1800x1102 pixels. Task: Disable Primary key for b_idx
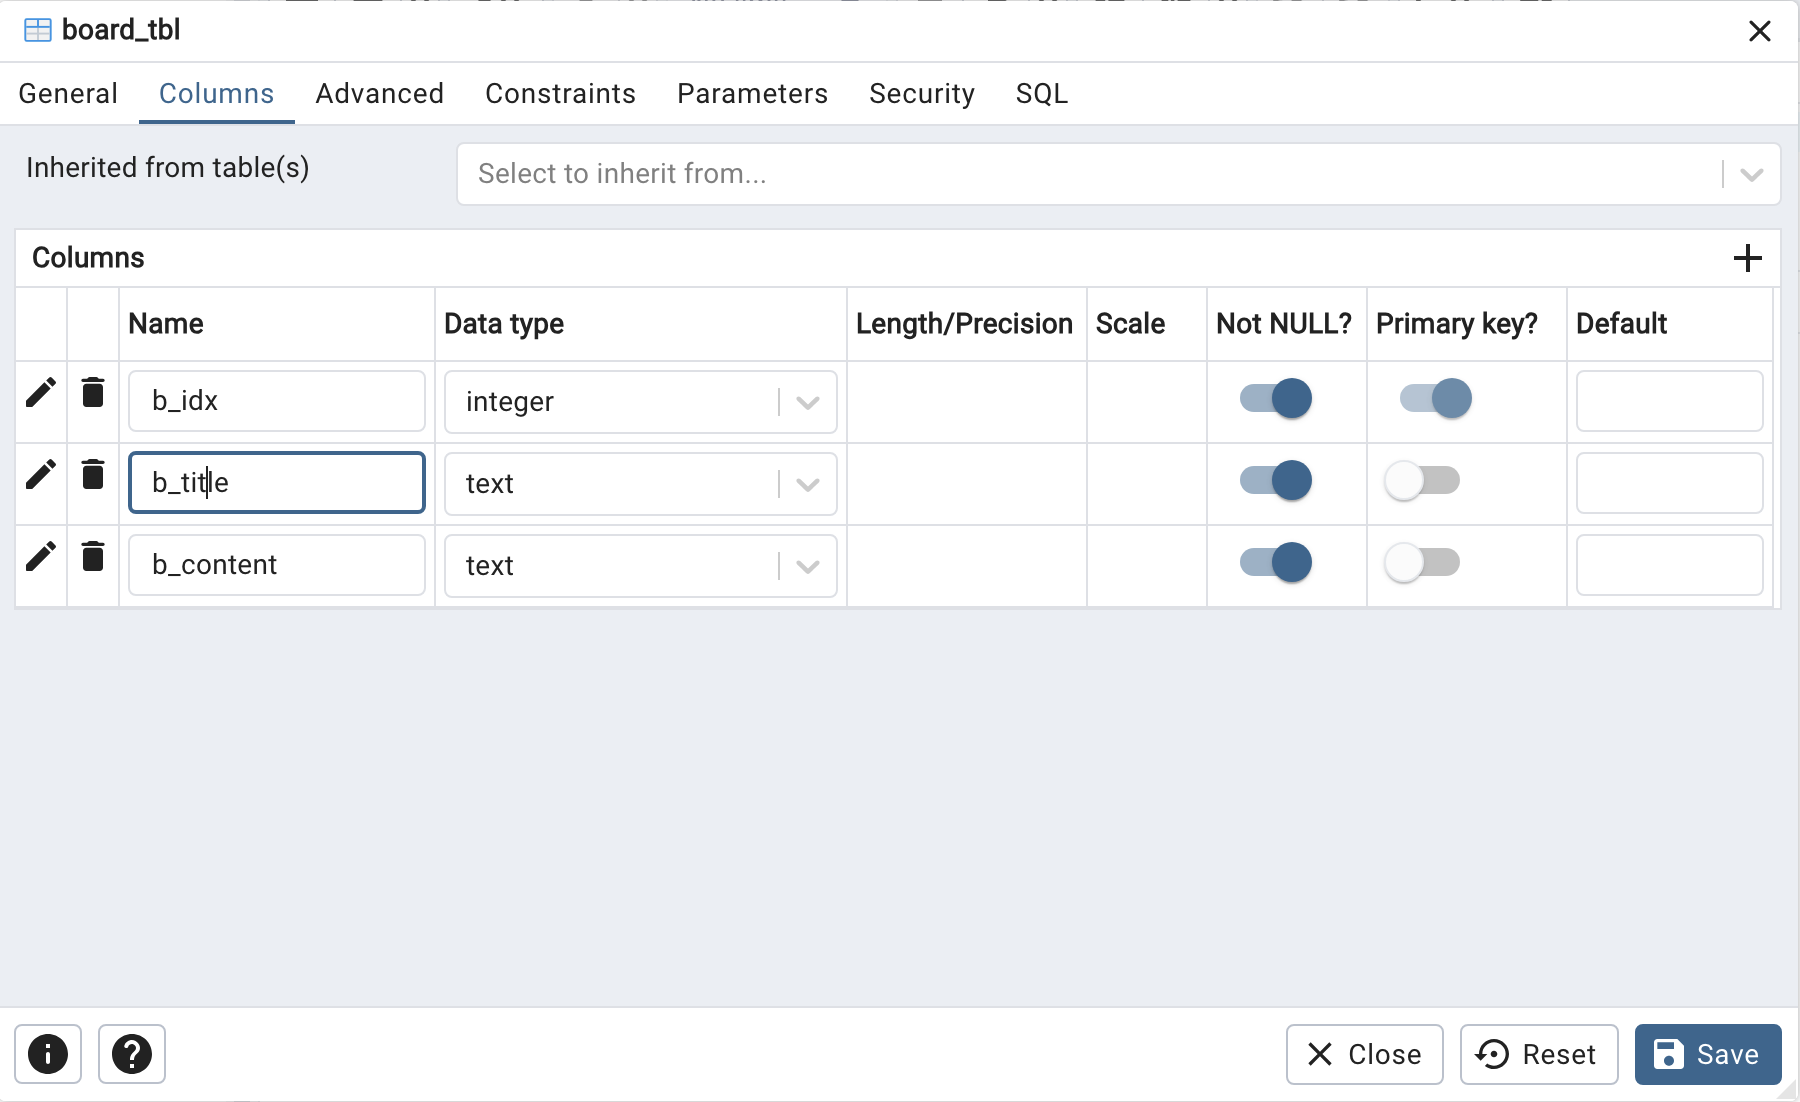point(1436,399)
